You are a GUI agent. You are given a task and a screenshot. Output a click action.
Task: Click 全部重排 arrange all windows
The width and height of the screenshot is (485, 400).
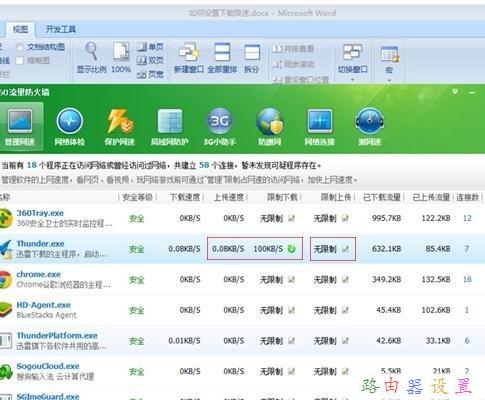coord(222,57)
